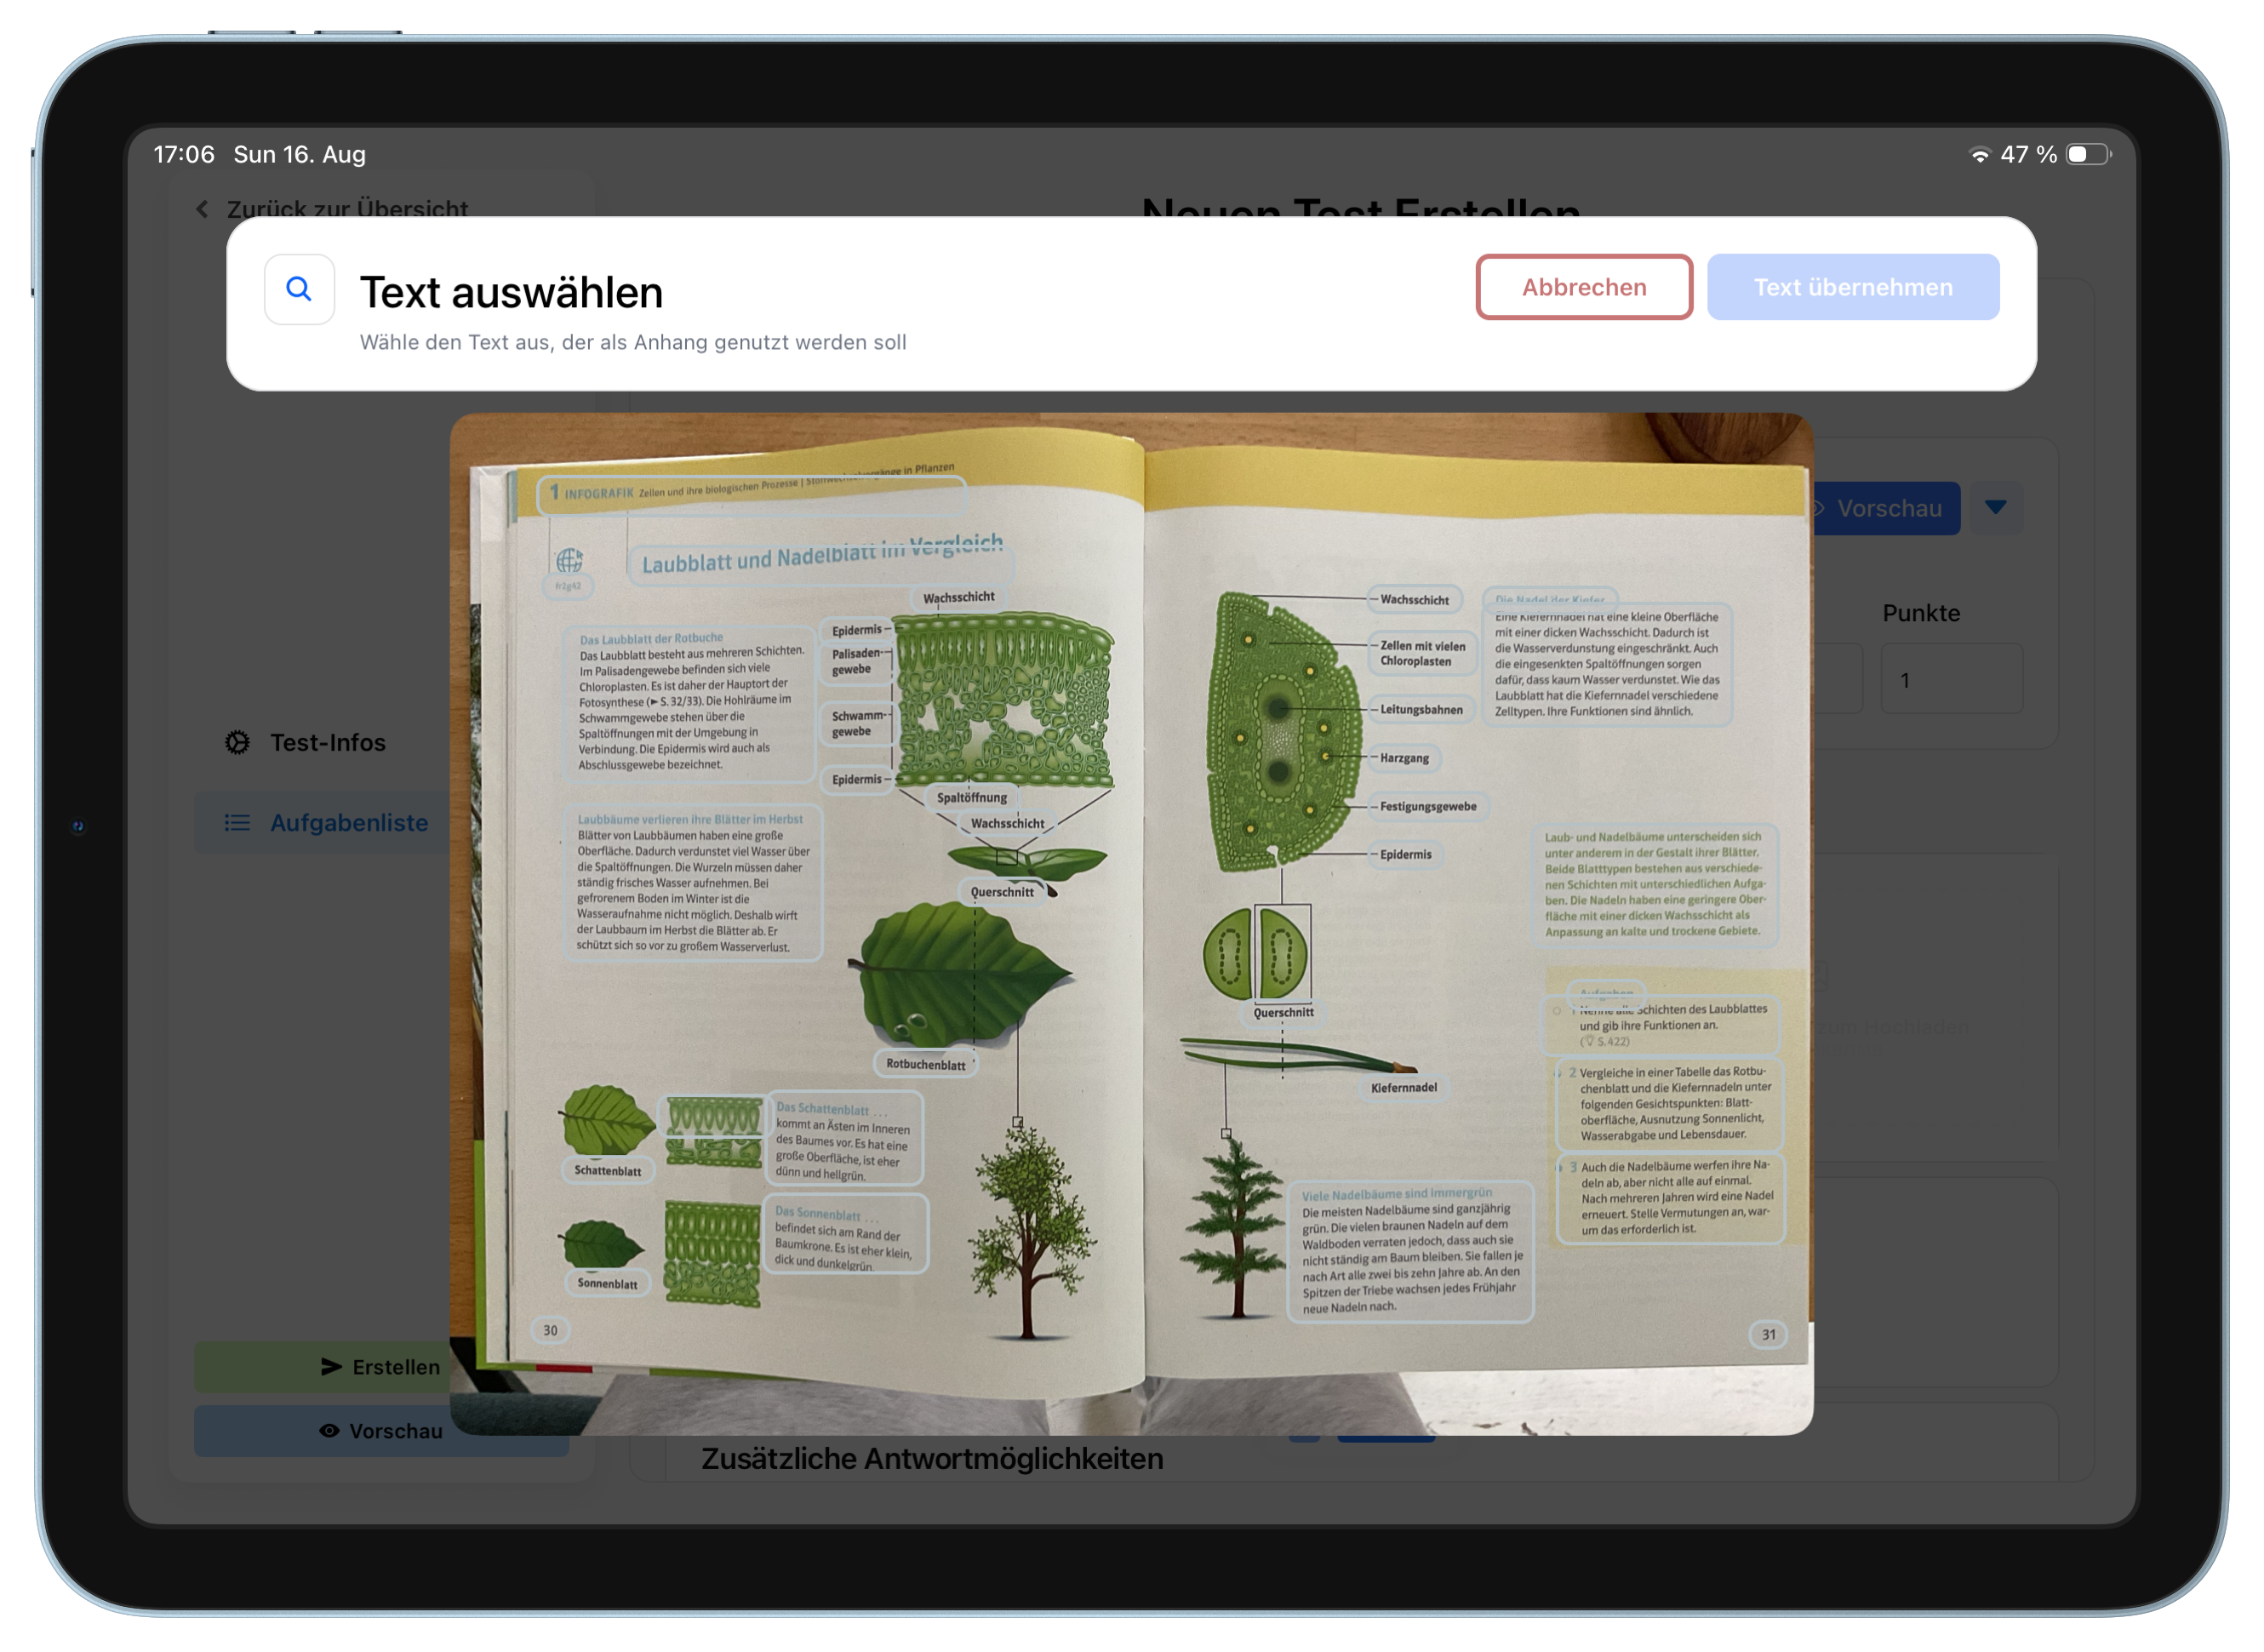Click the globe icon on the book page

point(569,560)
